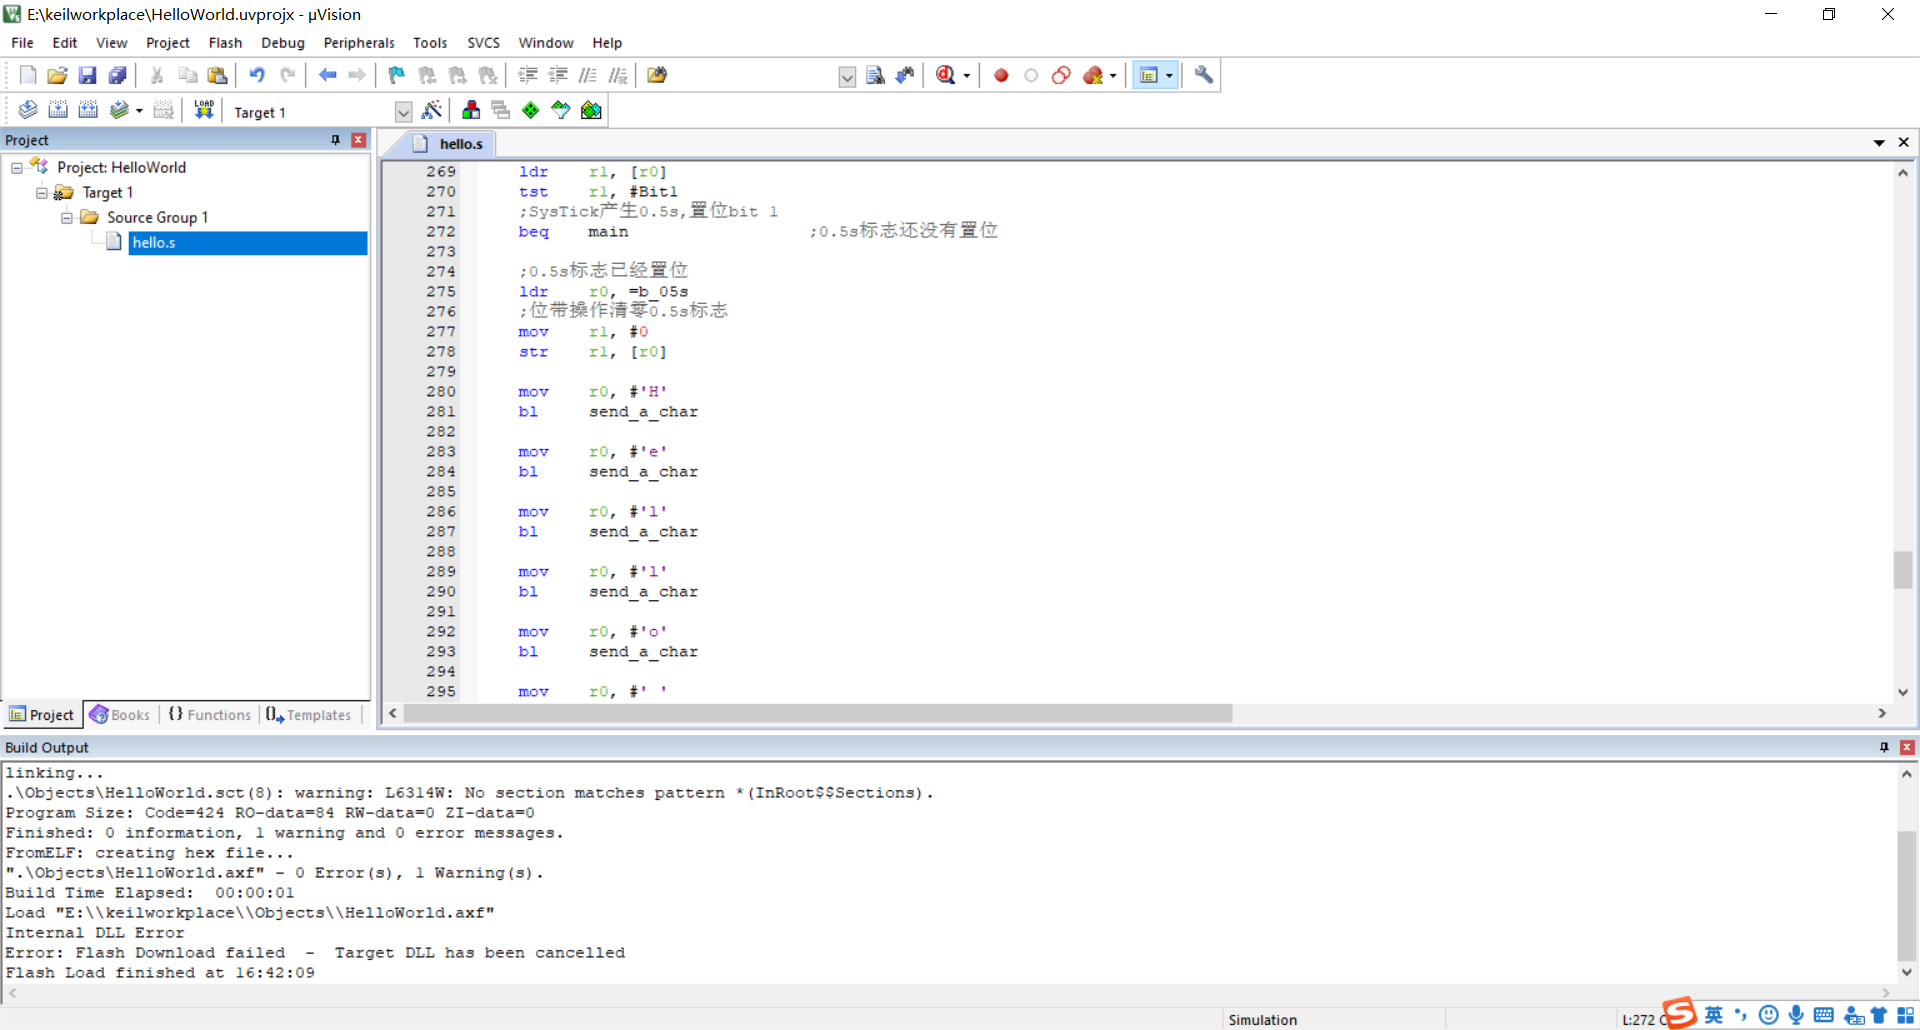Viewport: 1920px width, 1030px height.
Task: Toggle a bookmark with flag icon
Action: click(395, 75)
